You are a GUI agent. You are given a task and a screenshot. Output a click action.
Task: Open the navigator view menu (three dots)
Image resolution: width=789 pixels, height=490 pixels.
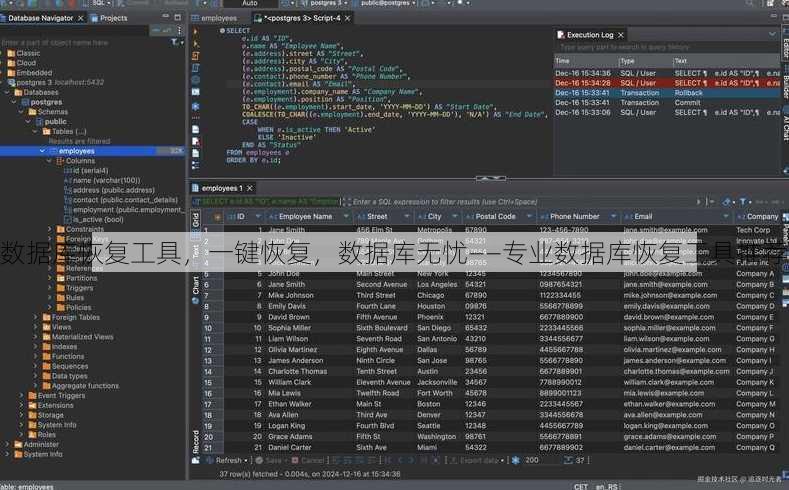(179, 31)
